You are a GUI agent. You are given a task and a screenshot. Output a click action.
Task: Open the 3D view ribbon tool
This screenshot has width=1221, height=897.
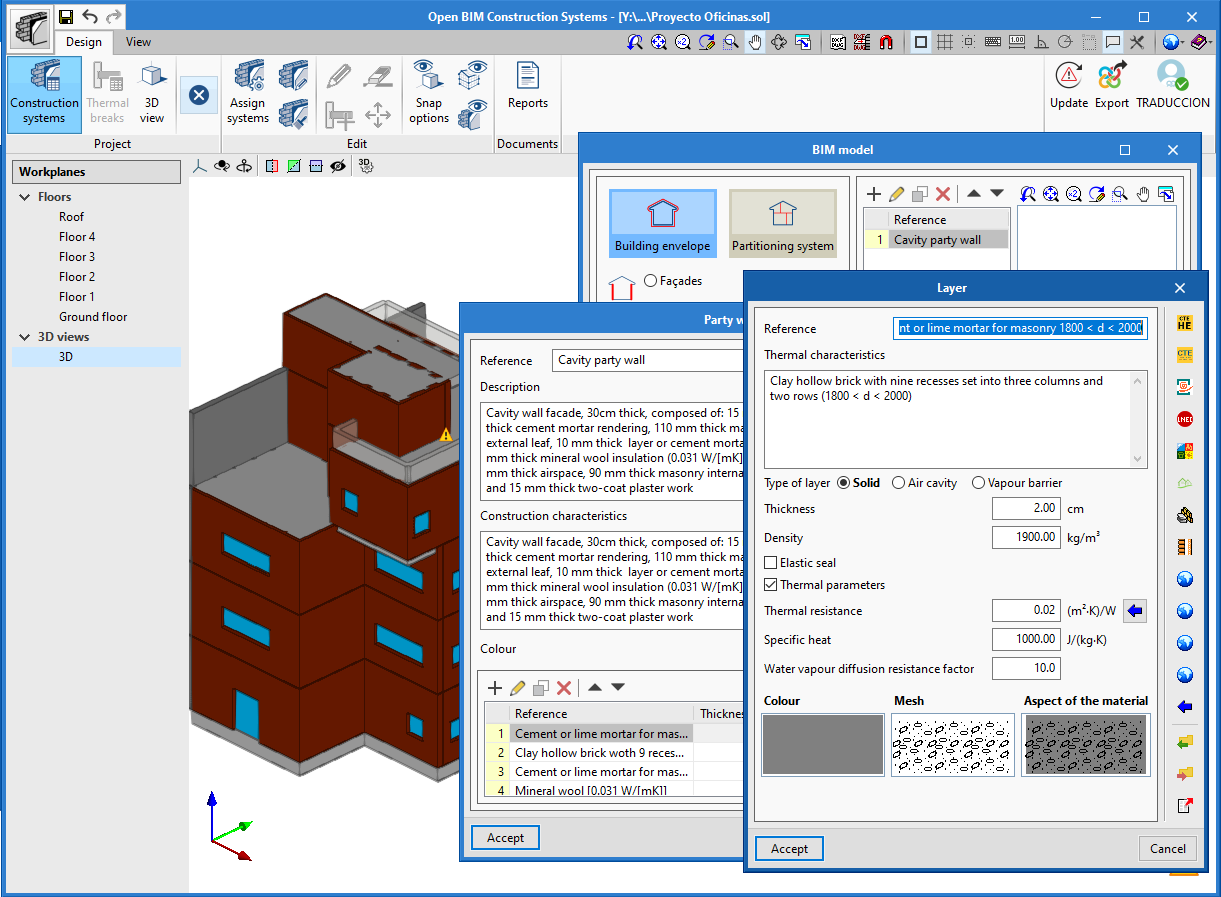(x=152, y=93)
